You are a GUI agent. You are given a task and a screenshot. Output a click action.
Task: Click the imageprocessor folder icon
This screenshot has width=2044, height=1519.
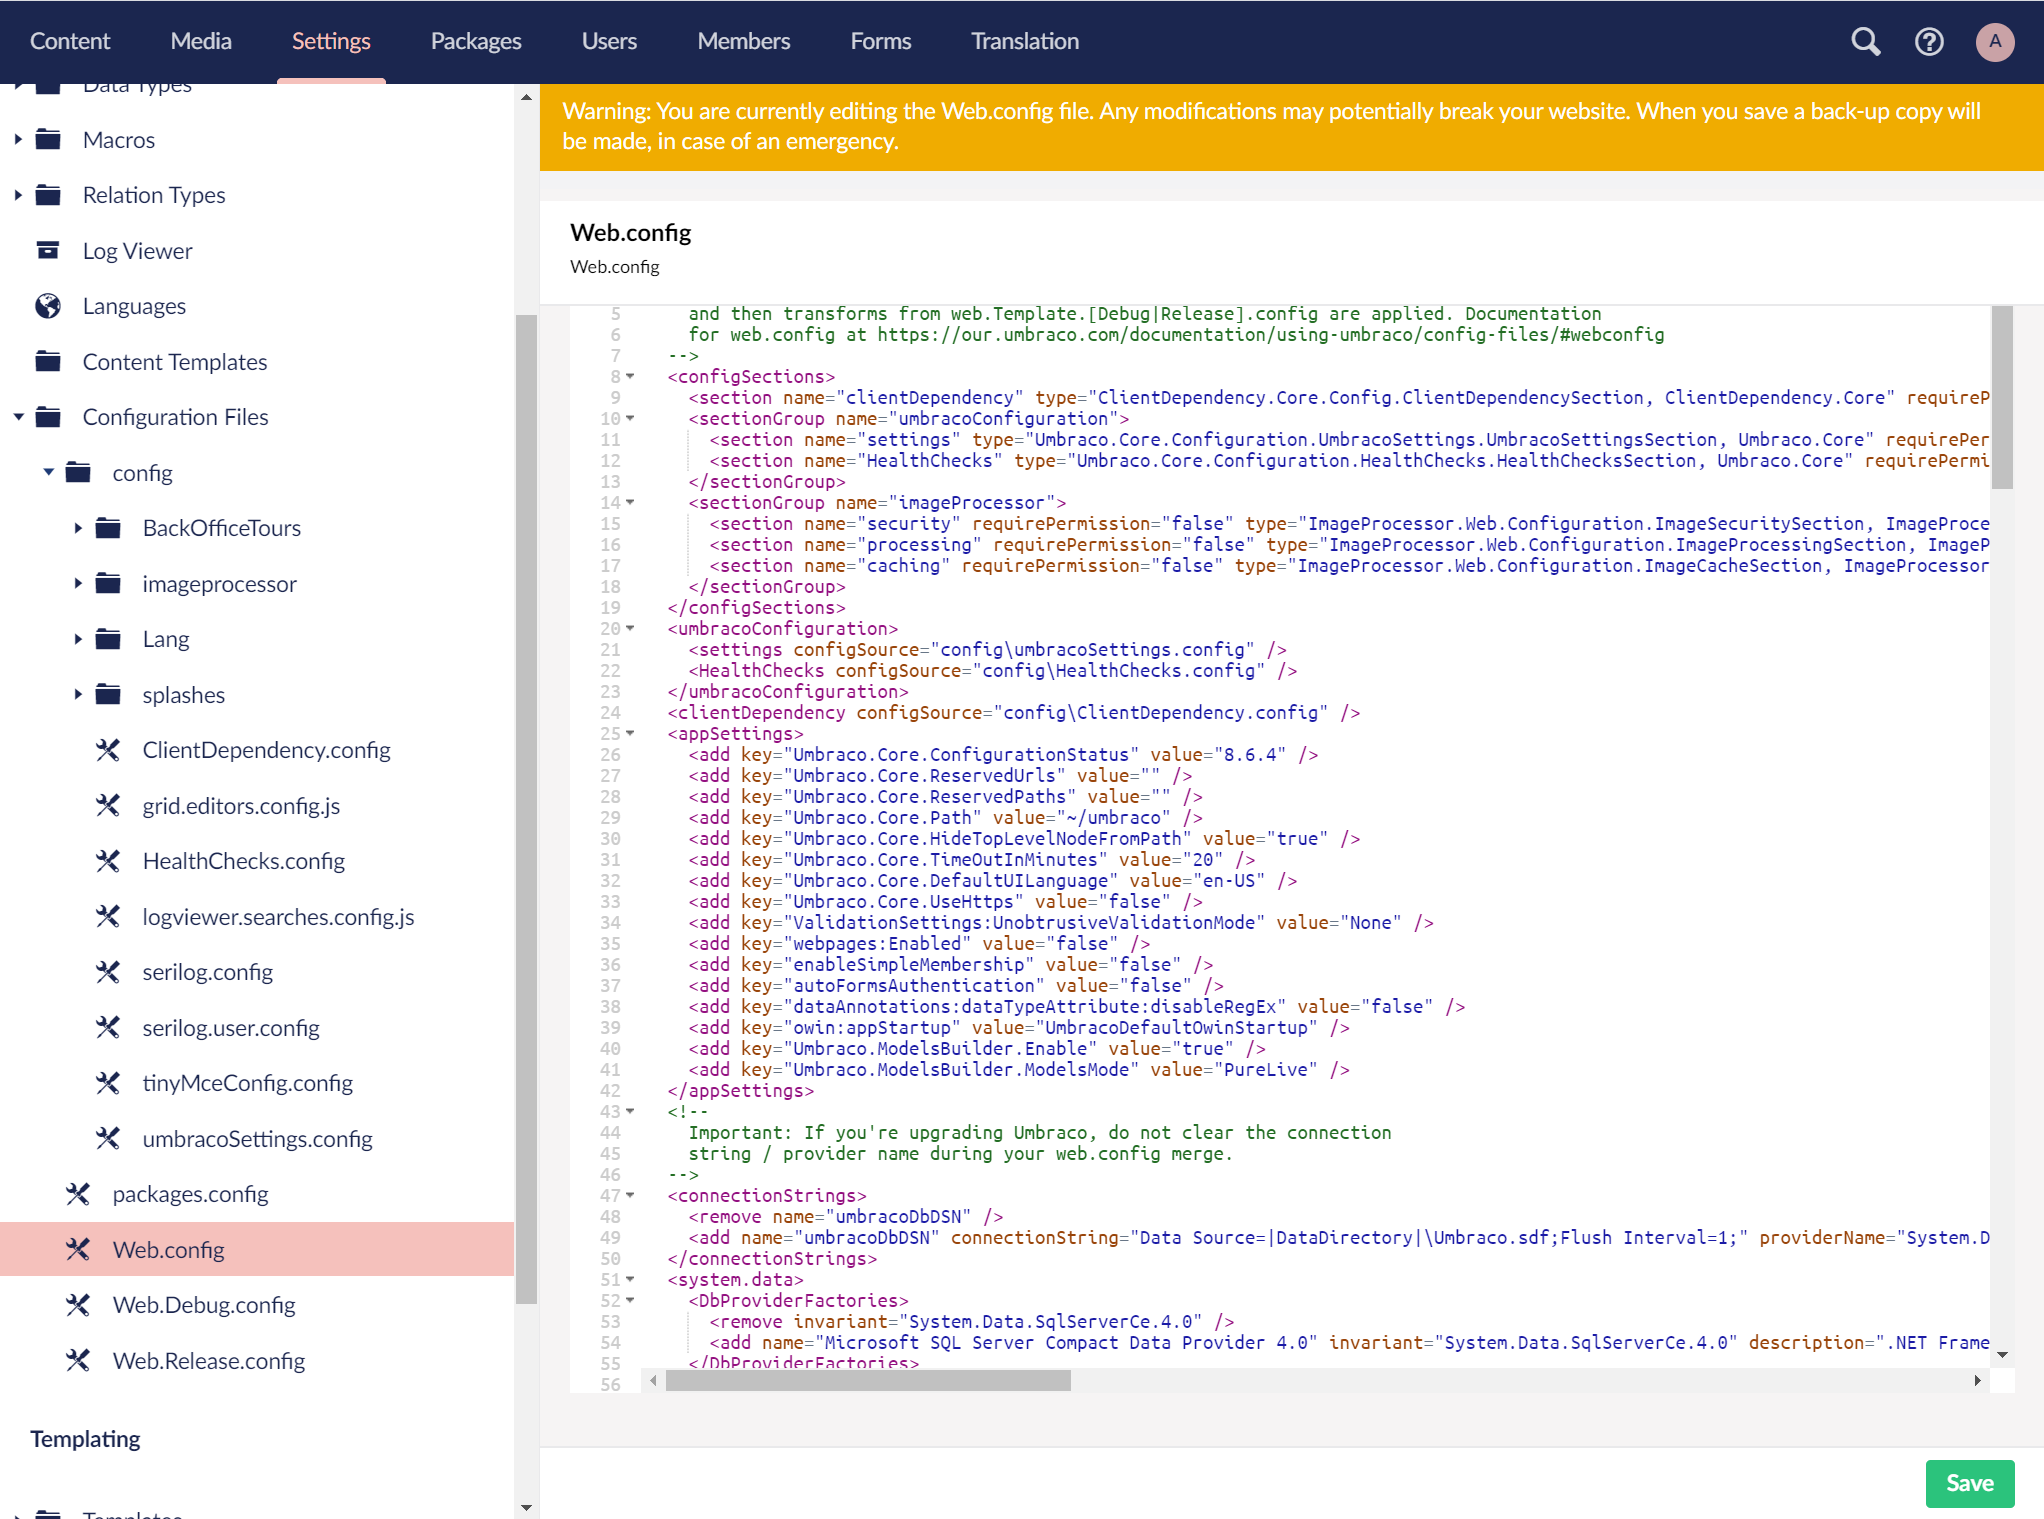click(108, 584)
